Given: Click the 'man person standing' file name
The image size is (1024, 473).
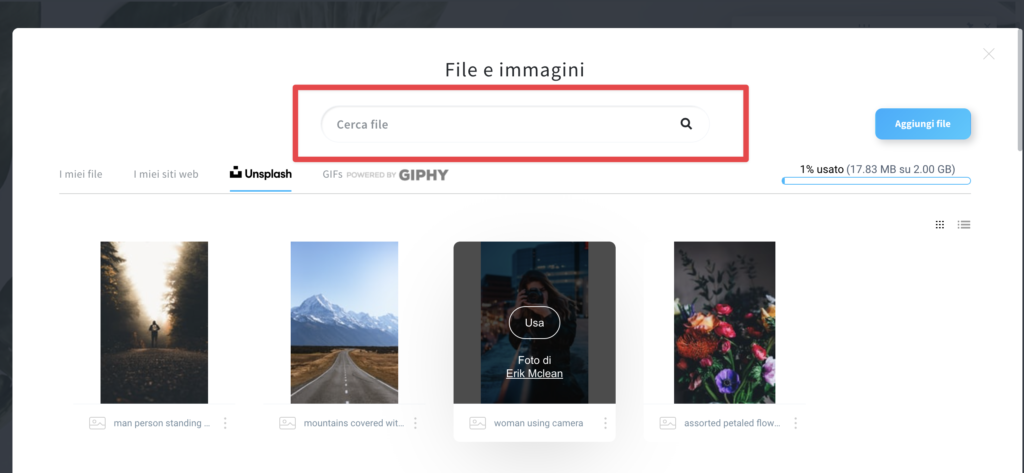Looking at the screenshot, I should (x=162, y=423).
